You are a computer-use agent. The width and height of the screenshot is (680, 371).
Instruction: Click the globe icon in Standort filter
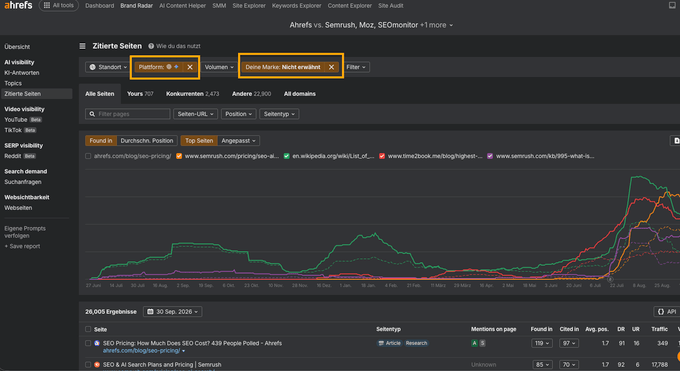92,67
